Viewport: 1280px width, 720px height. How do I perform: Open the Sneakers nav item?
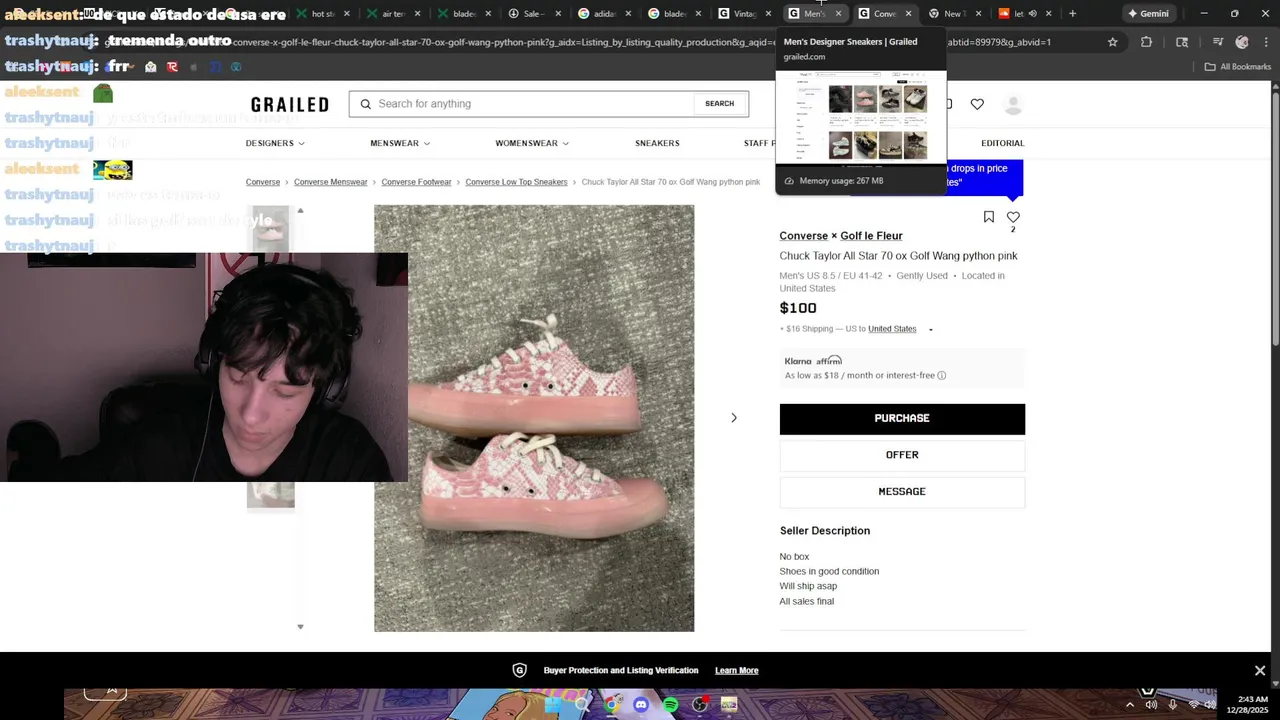[657, 143]
